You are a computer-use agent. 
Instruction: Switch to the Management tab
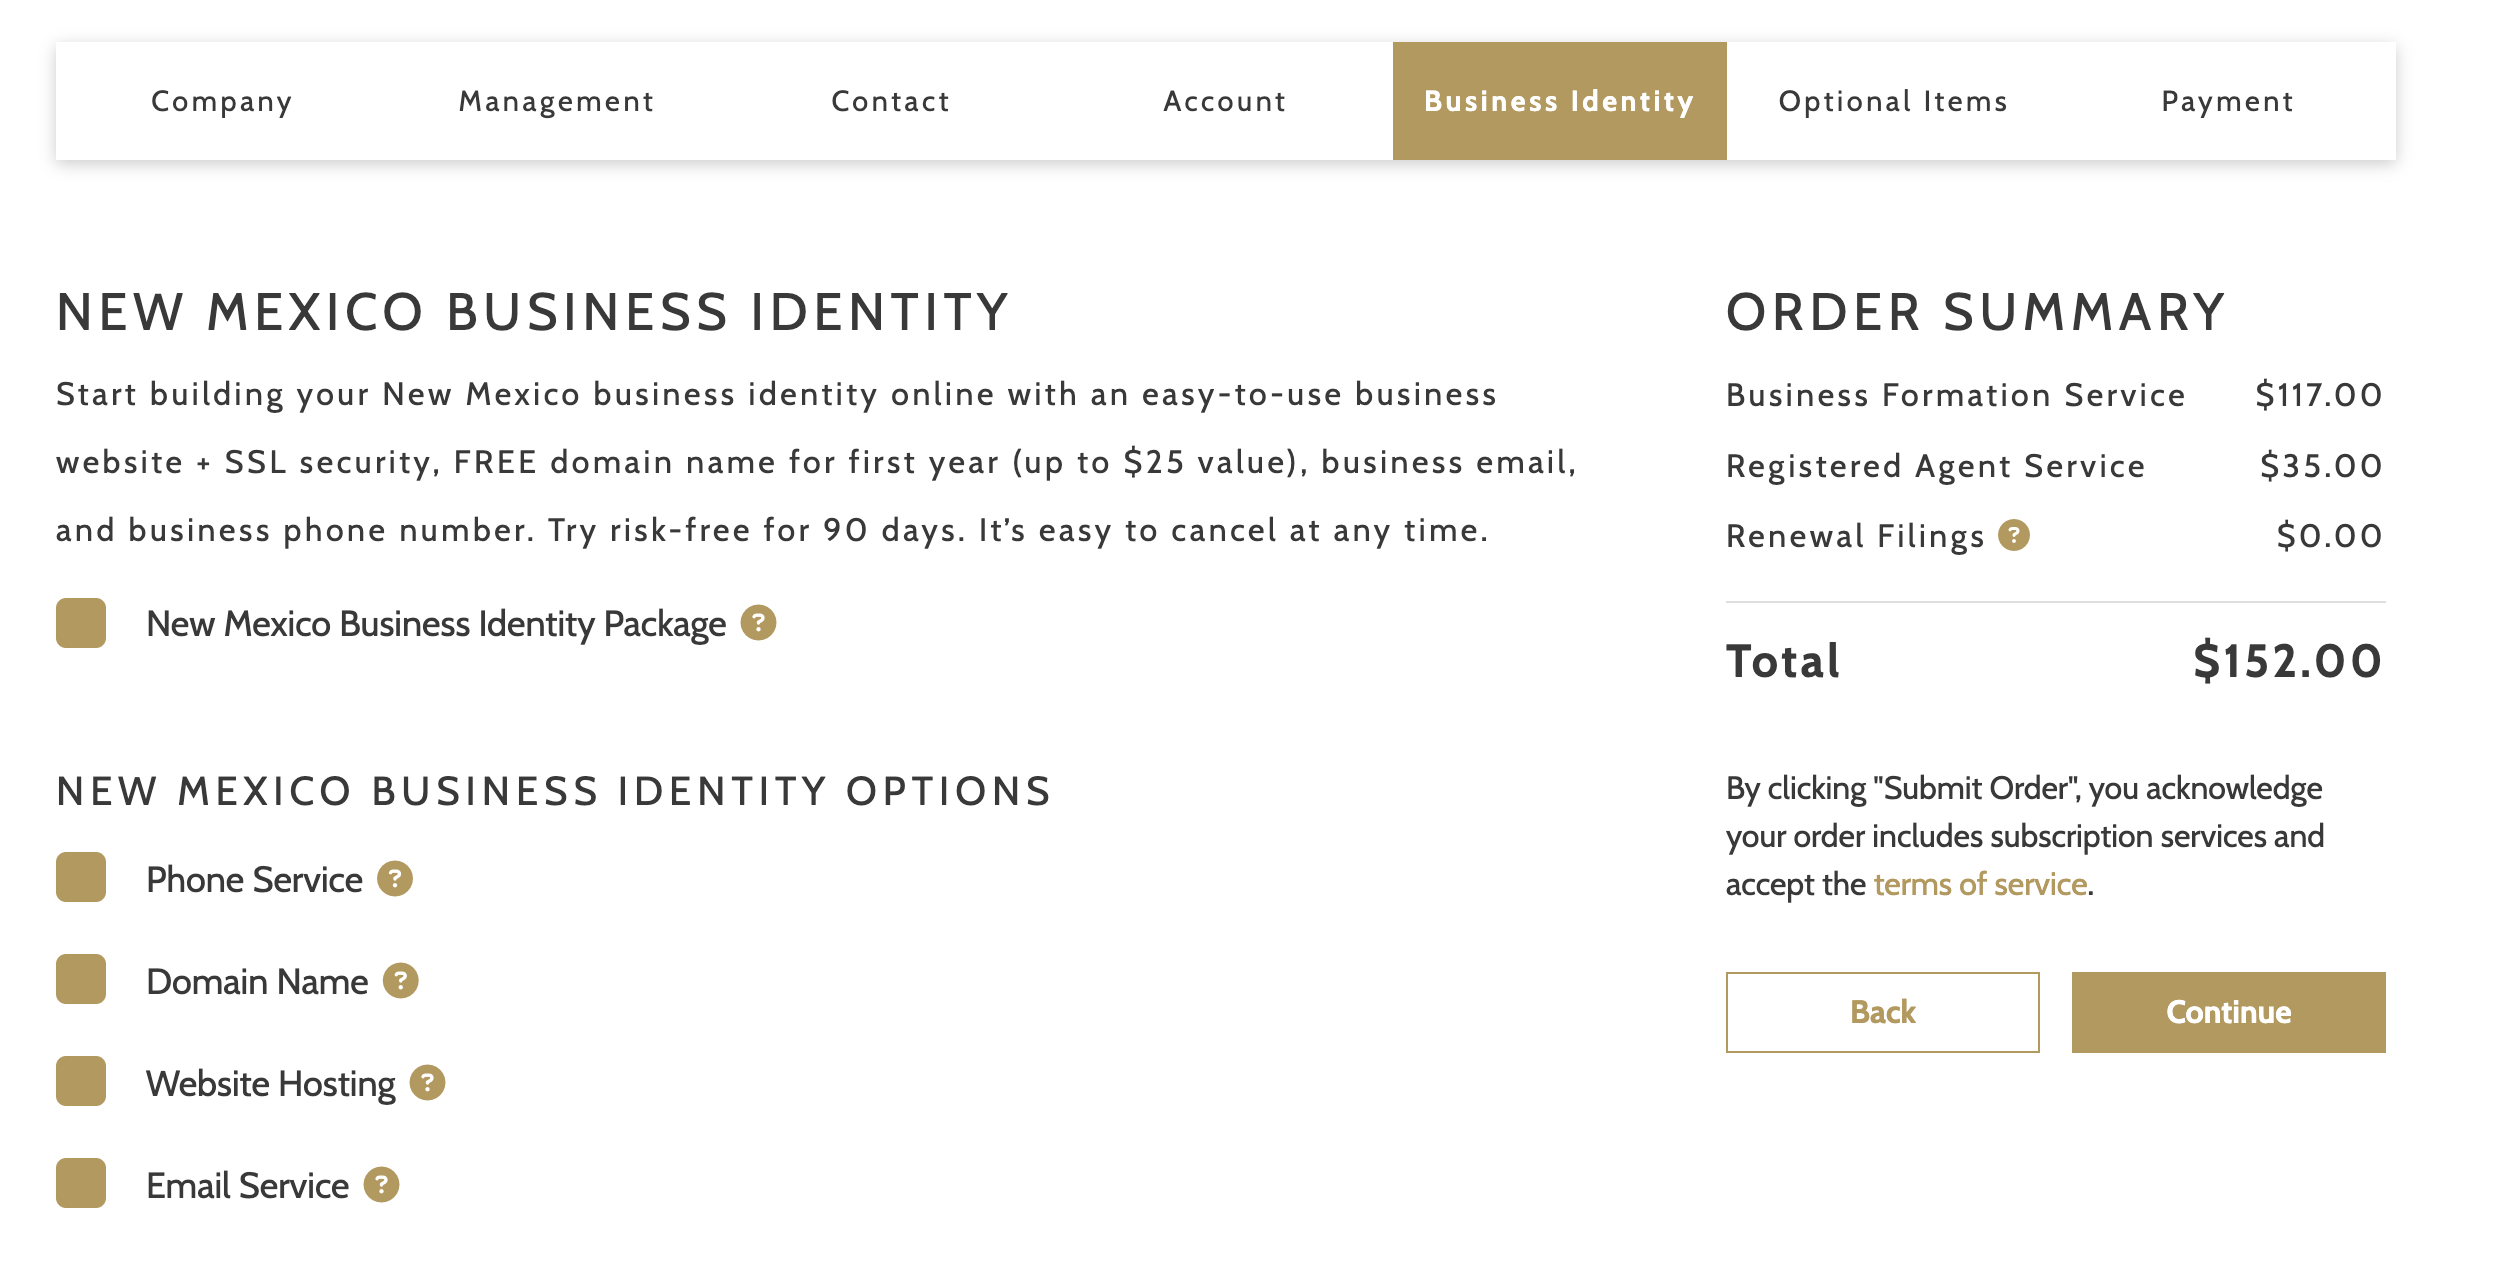[556, 101]
